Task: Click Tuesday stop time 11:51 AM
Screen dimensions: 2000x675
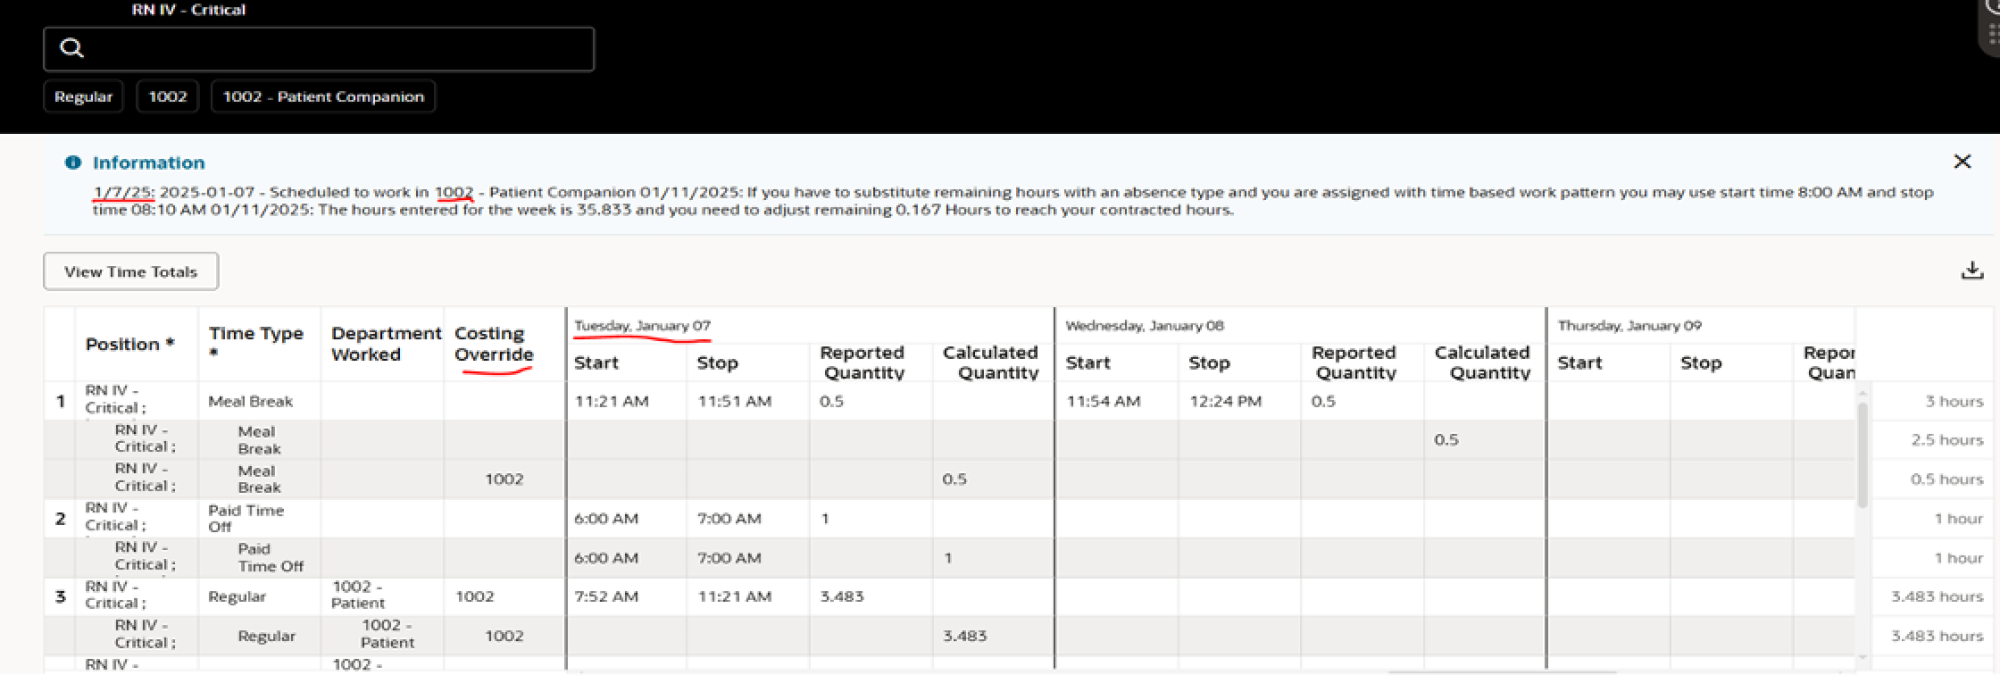Action: (734, 401)
